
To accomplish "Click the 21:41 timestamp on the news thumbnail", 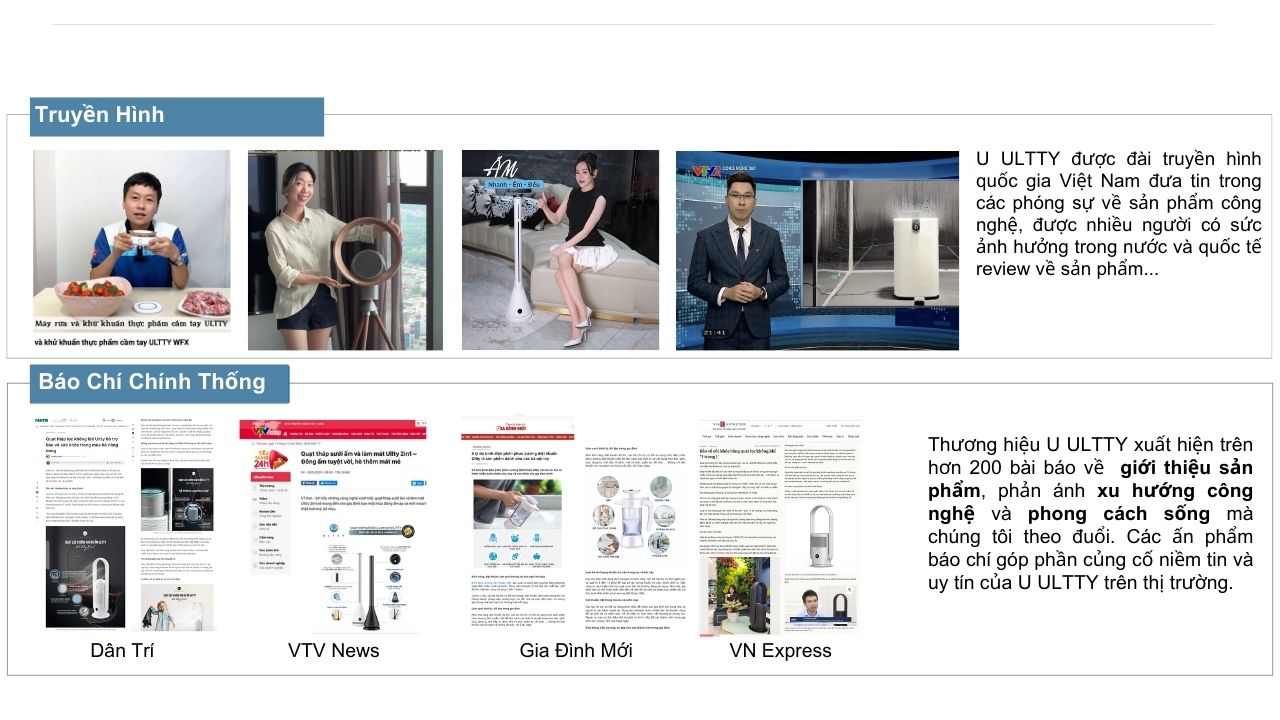I will 714,333.
